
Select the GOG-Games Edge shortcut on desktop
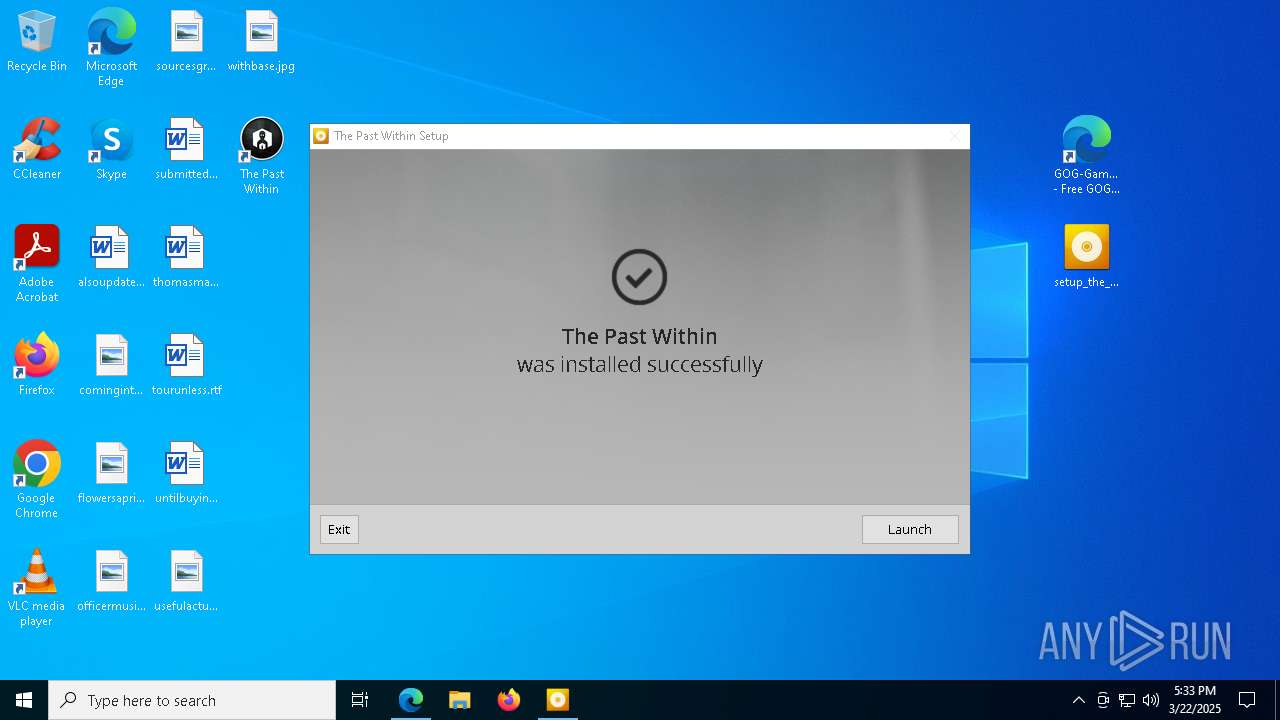(x=1086, y=156)
